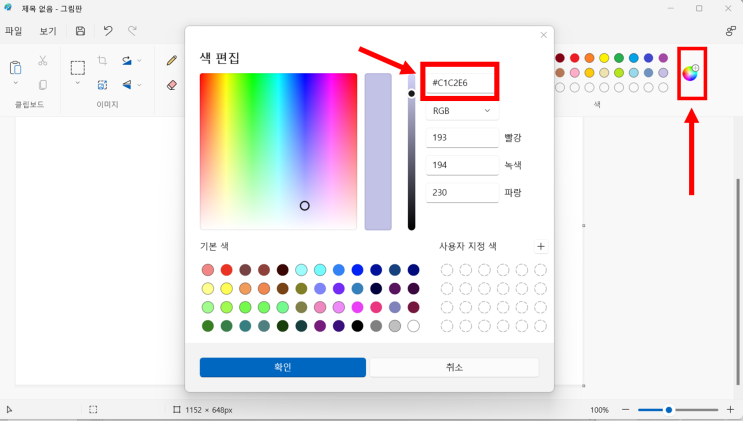Image resolution: width=743 pixels, height=421 pixels.
Task: Open the Edit colors rainbow wheel
Action: (690, 73)
